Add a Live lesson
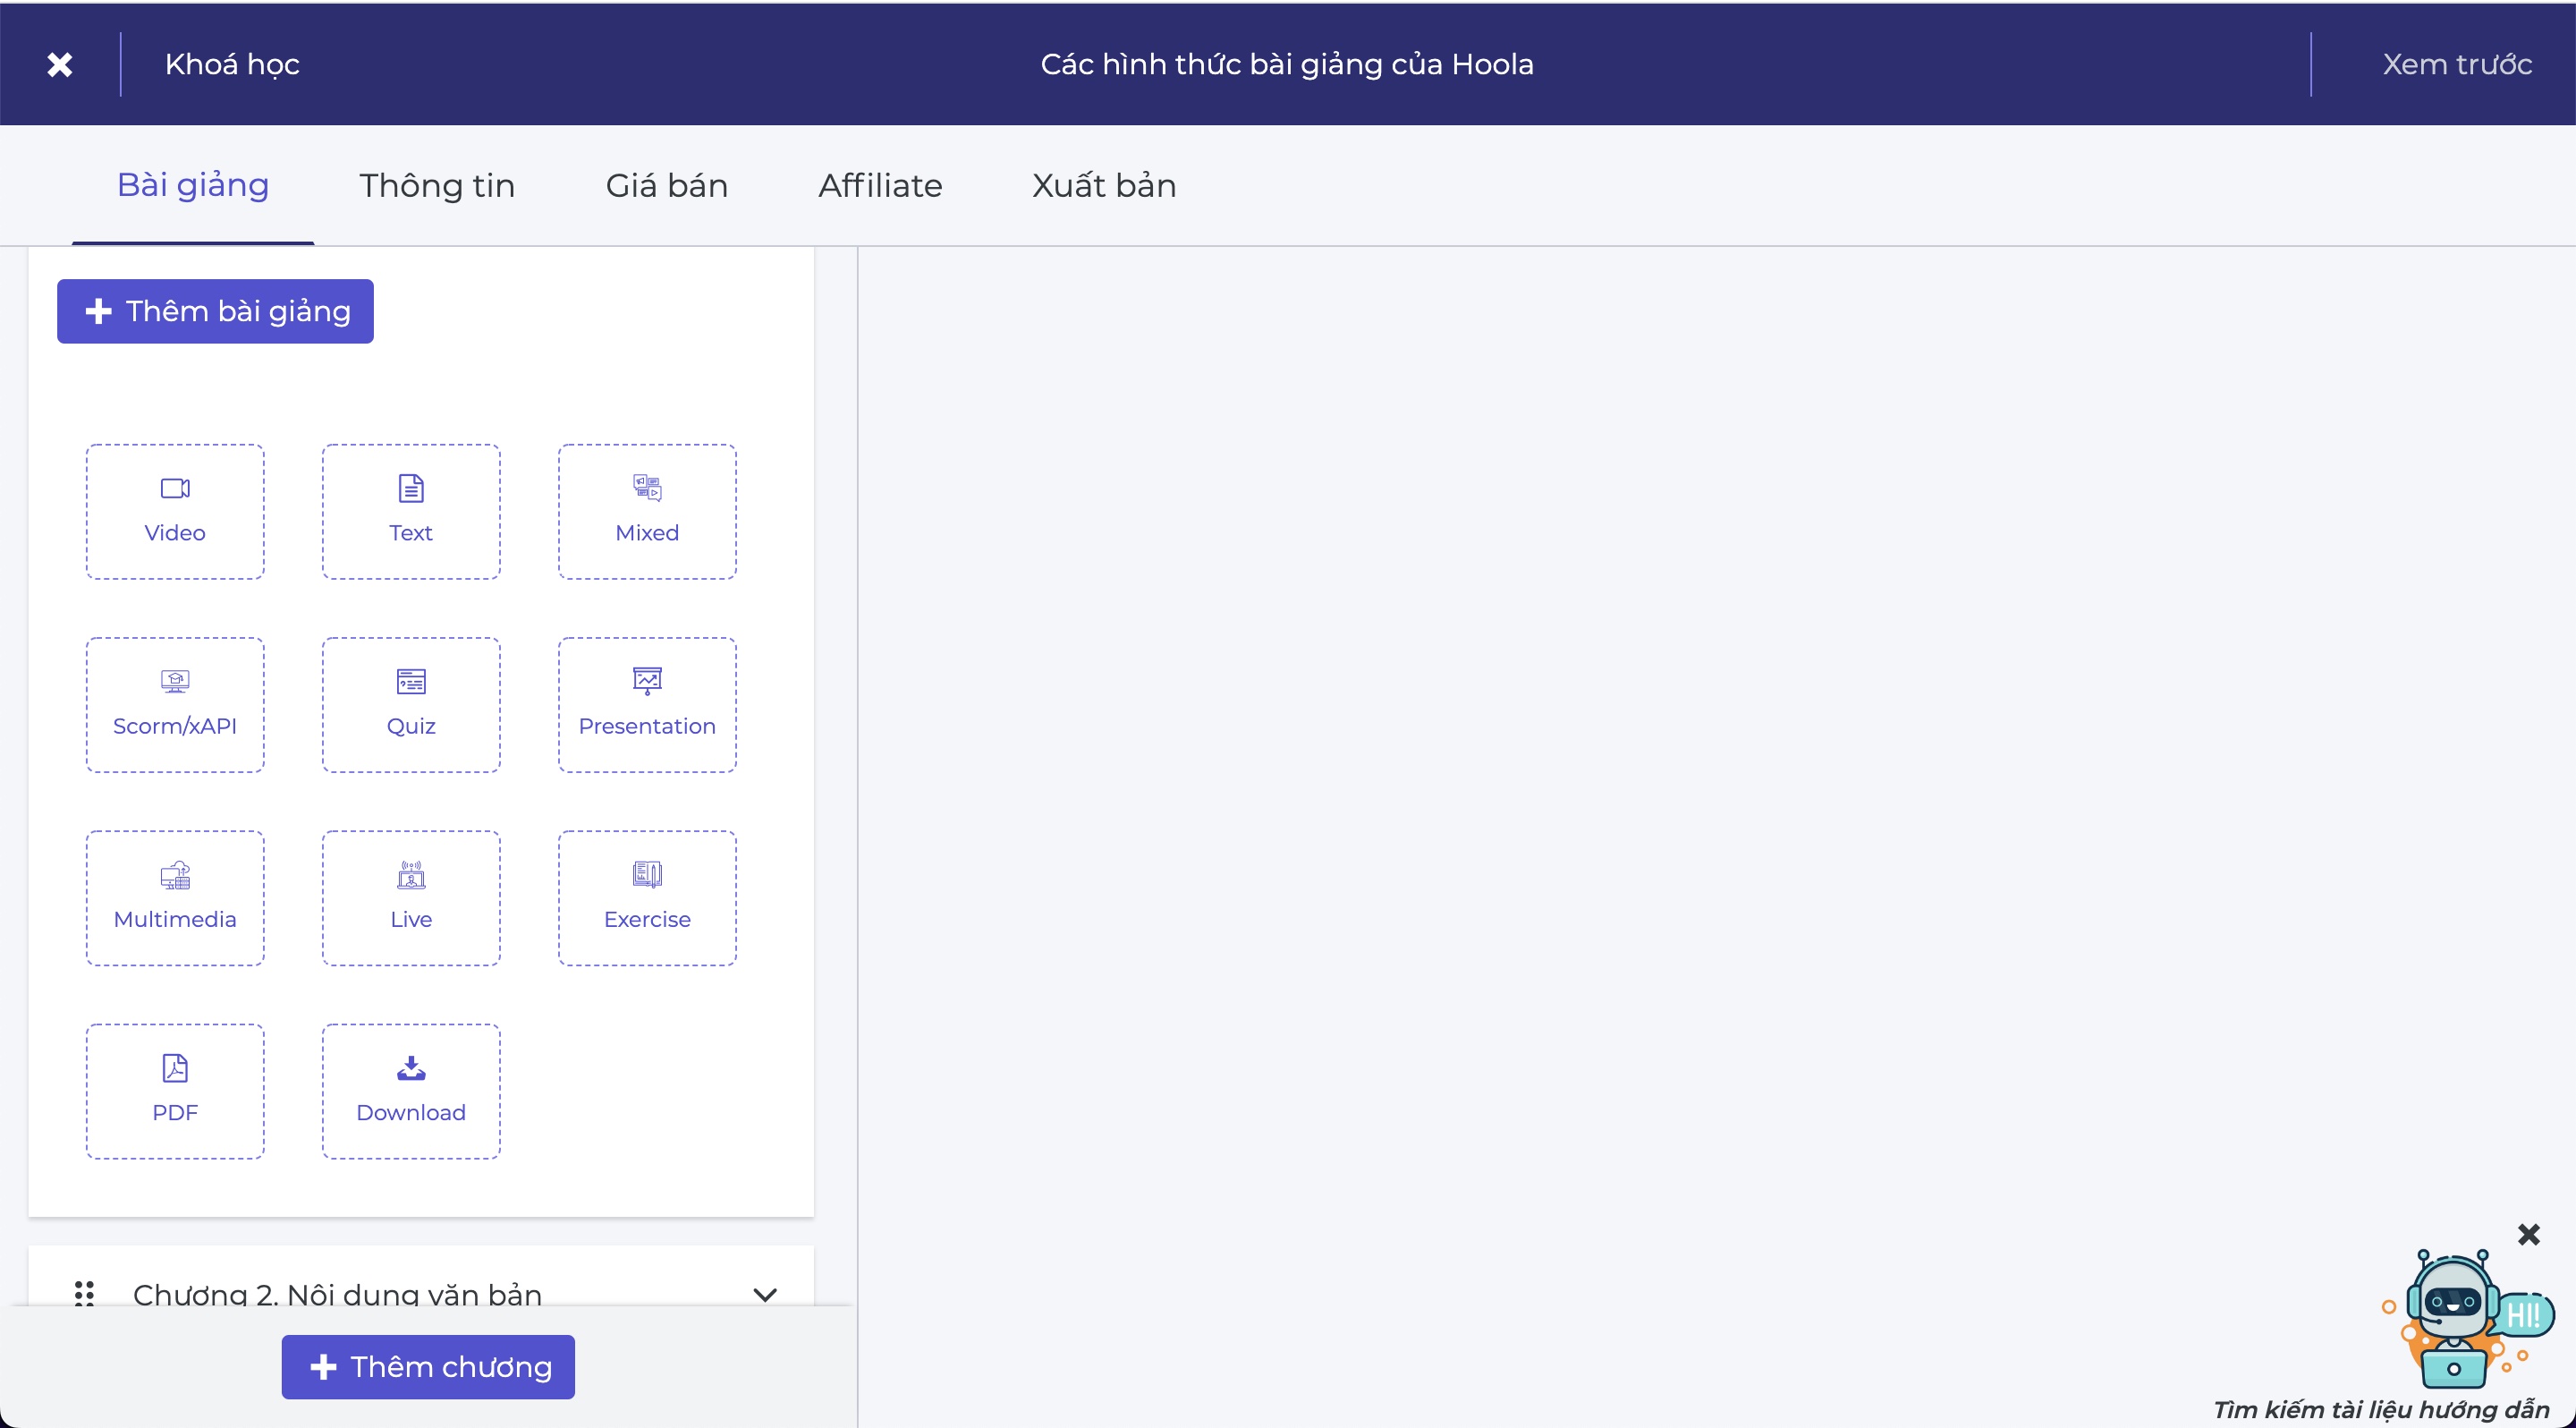2576x1428 pixels. point(411,897)
